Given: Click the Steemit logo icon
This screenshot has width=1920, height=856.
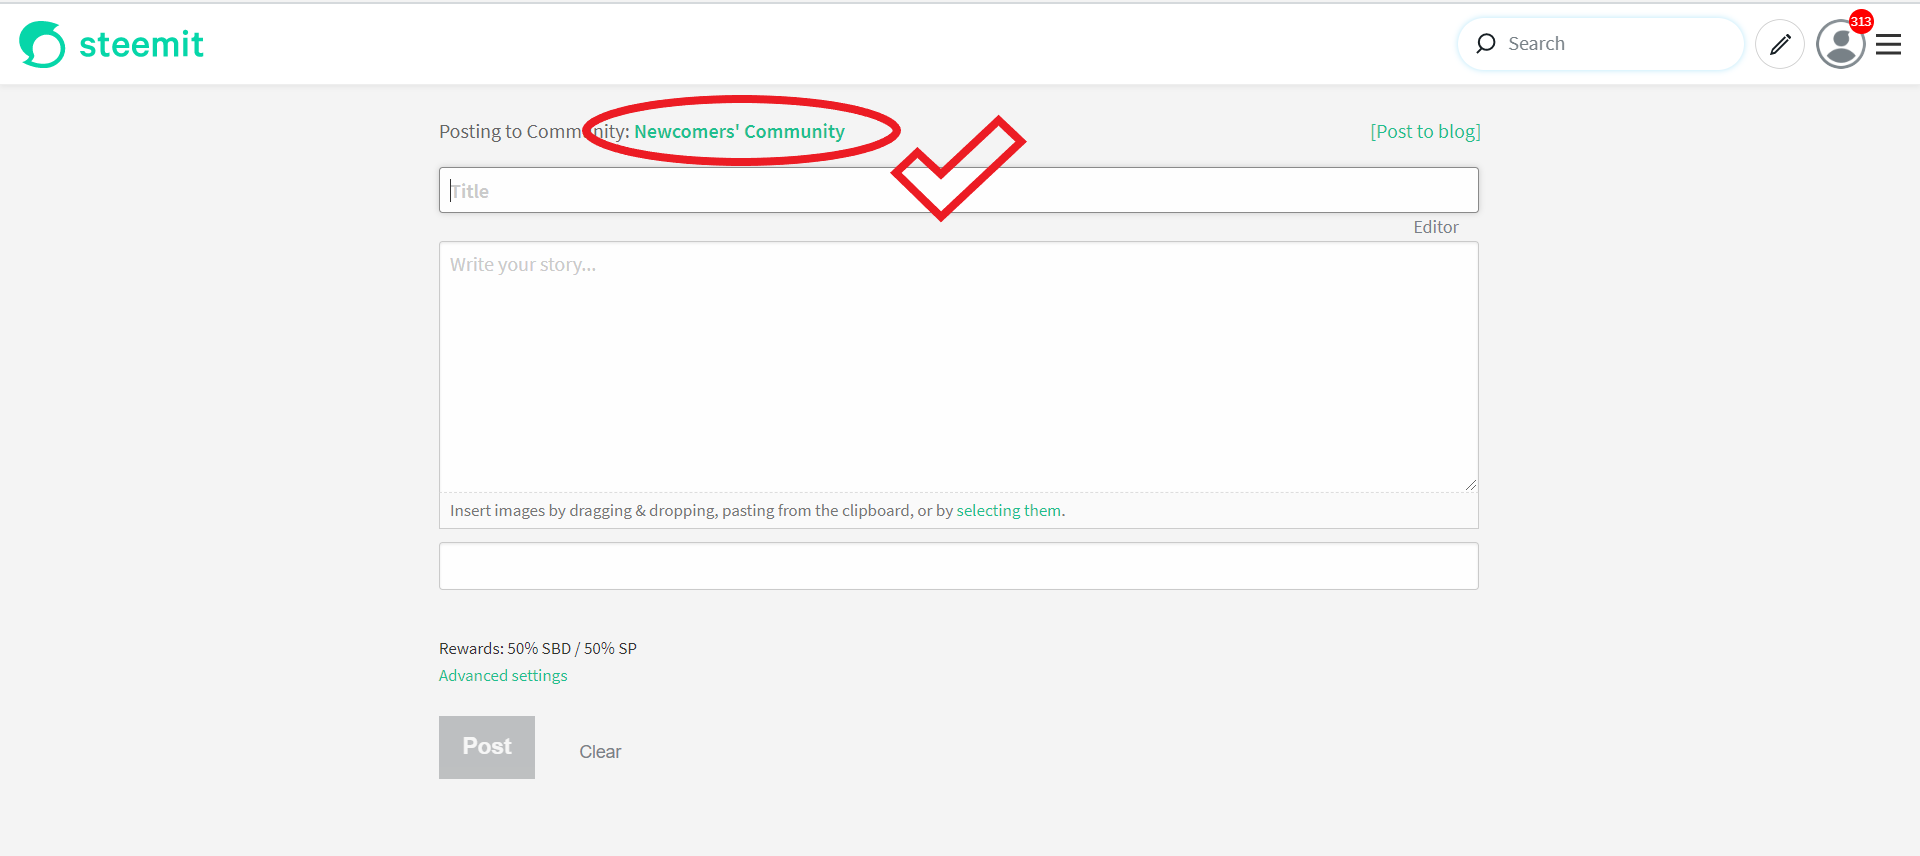Looking at the screenshot, I should point(42,44).
